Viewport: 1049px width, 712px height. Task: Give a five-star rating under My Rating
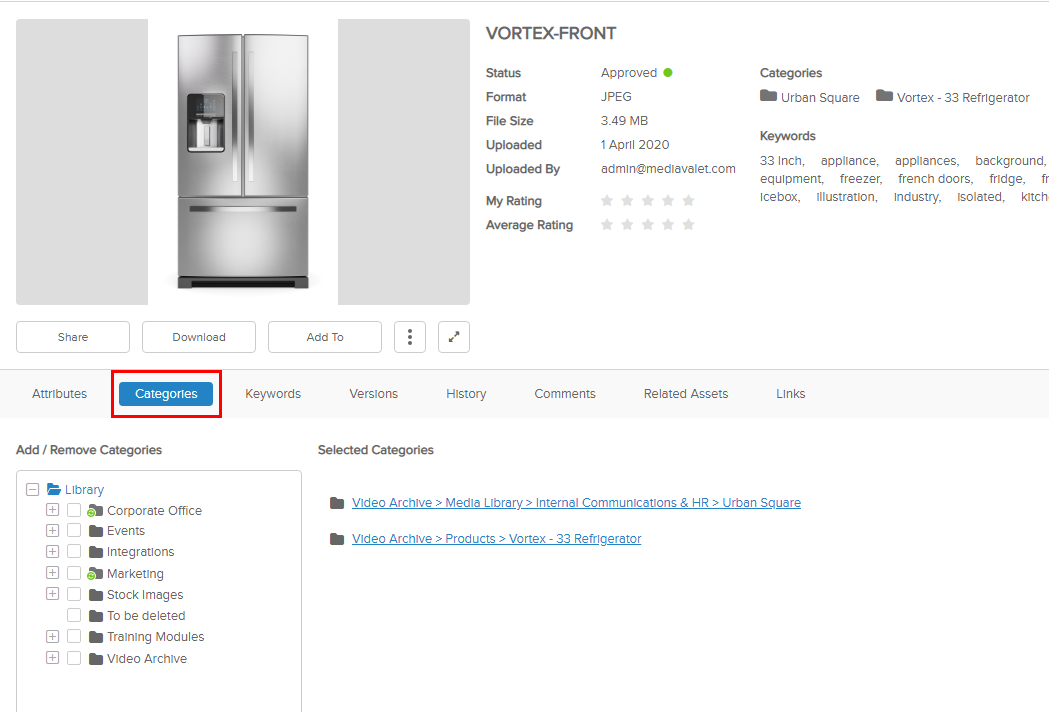(x=687, y=200)
